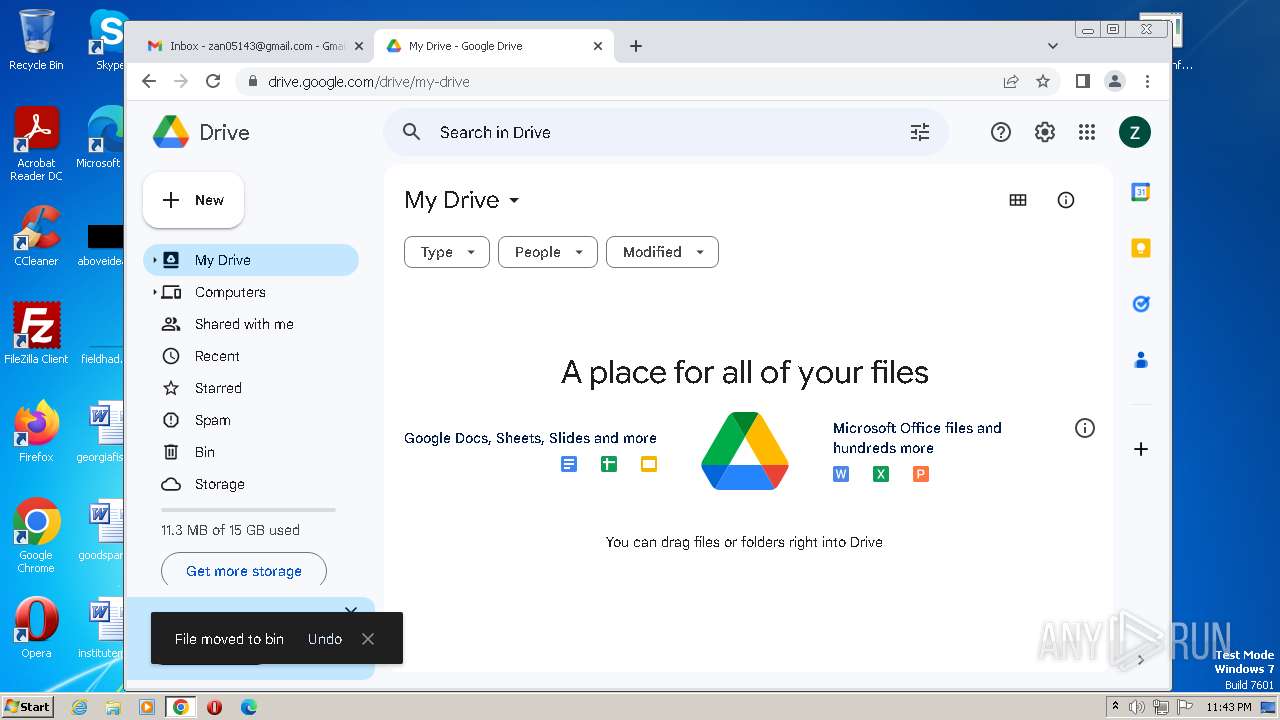Image resolution: width=1280 pixels, height=720 pixels.
Task: Open Google Keep side panel
Action: [x=1141, y=248]
